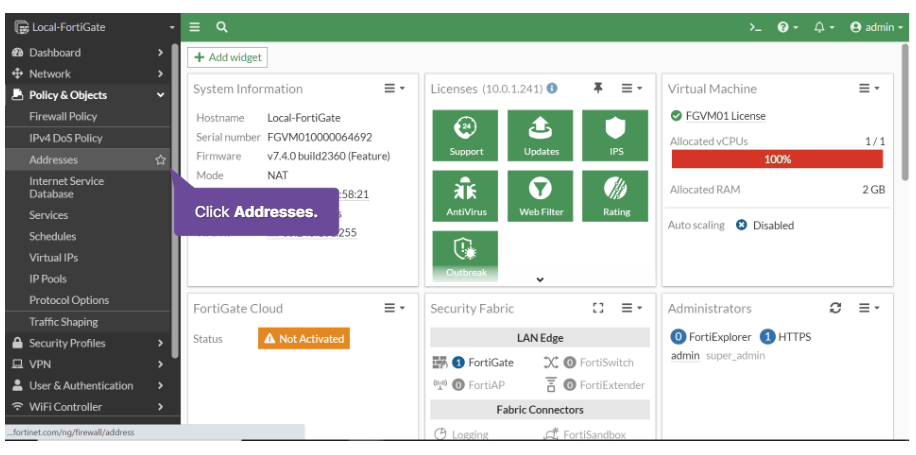
Task: Open the CLI console icon
Action: coord(755,27)
